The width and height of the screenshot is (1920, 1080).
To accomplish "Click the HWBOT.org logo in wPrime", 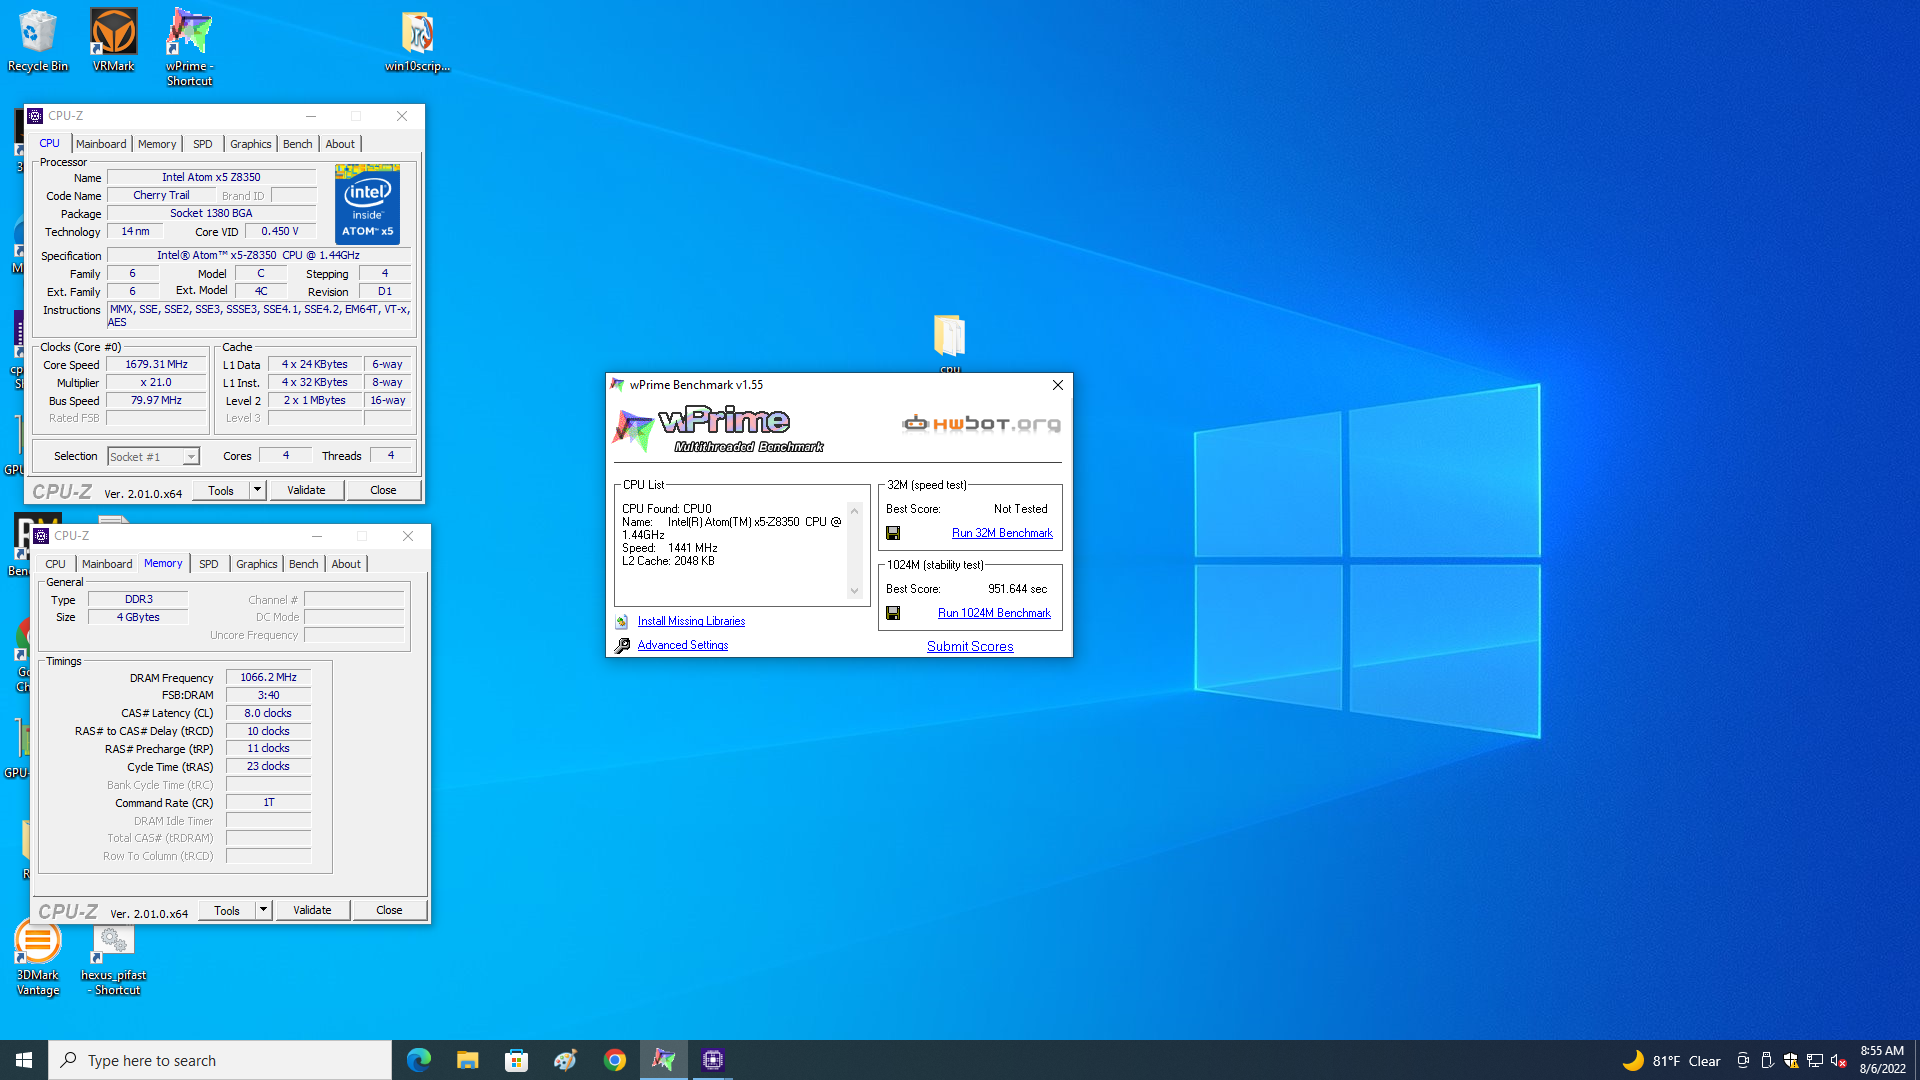I will pos(981,424).
